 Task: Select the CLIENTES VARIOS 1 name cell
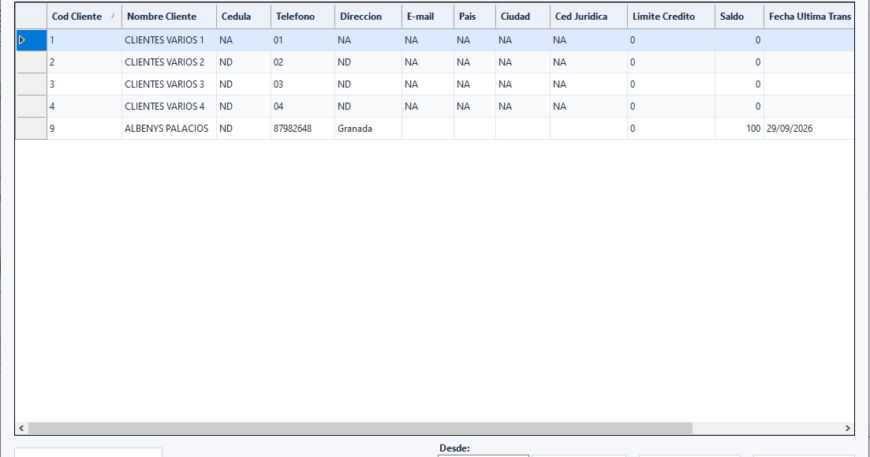[x=169, y=40]
